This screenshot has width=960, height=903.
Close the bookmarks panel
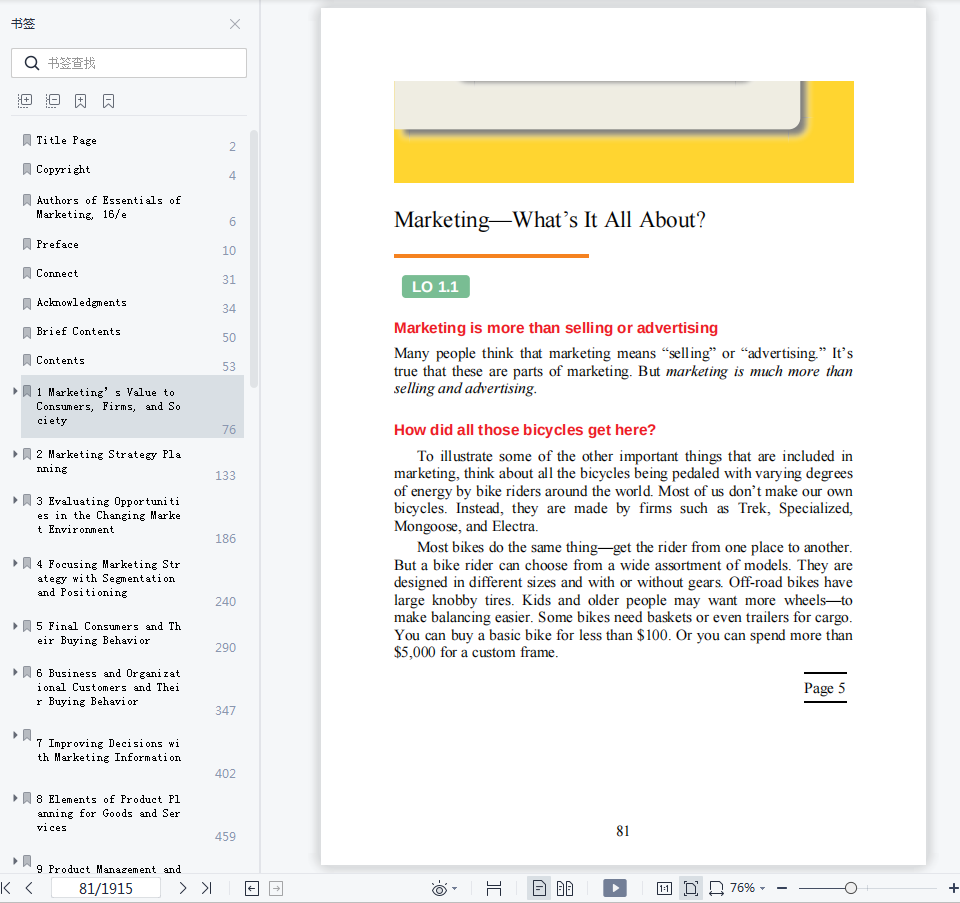tap(234, 24)
